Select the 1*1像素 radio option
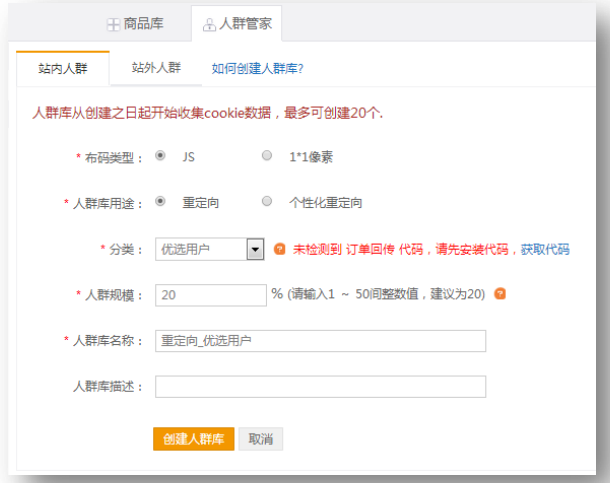The image size is (610, 483). point(266,156)
